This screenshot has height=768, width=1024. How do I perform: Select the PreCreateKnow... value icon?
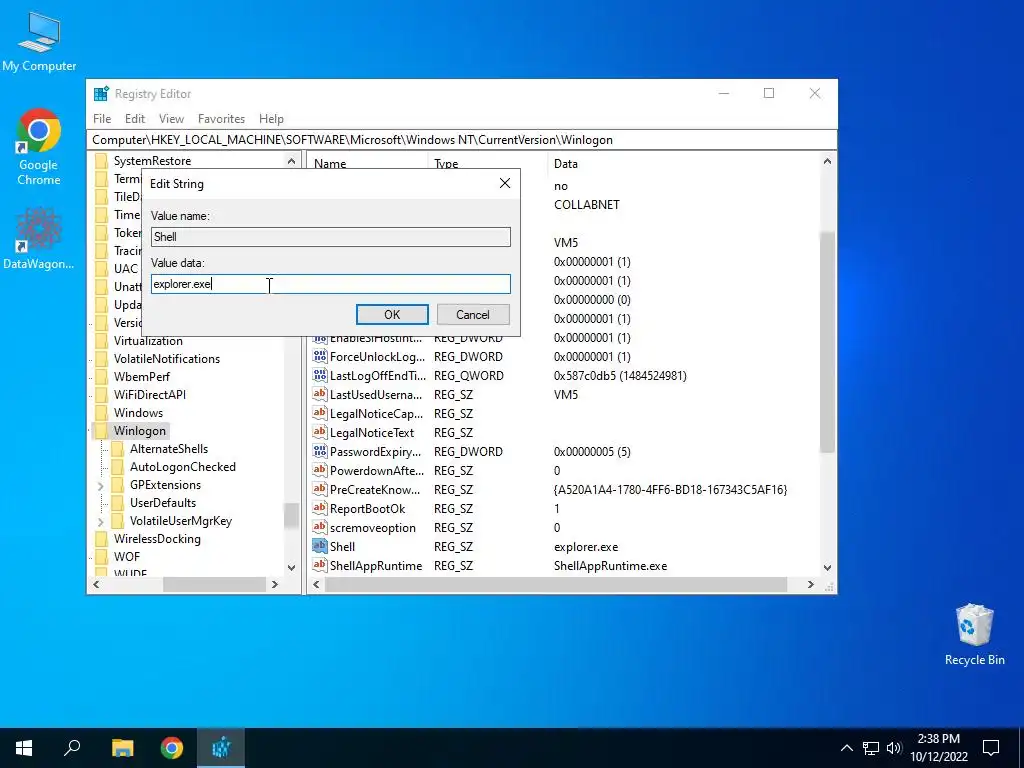(319, 489)
